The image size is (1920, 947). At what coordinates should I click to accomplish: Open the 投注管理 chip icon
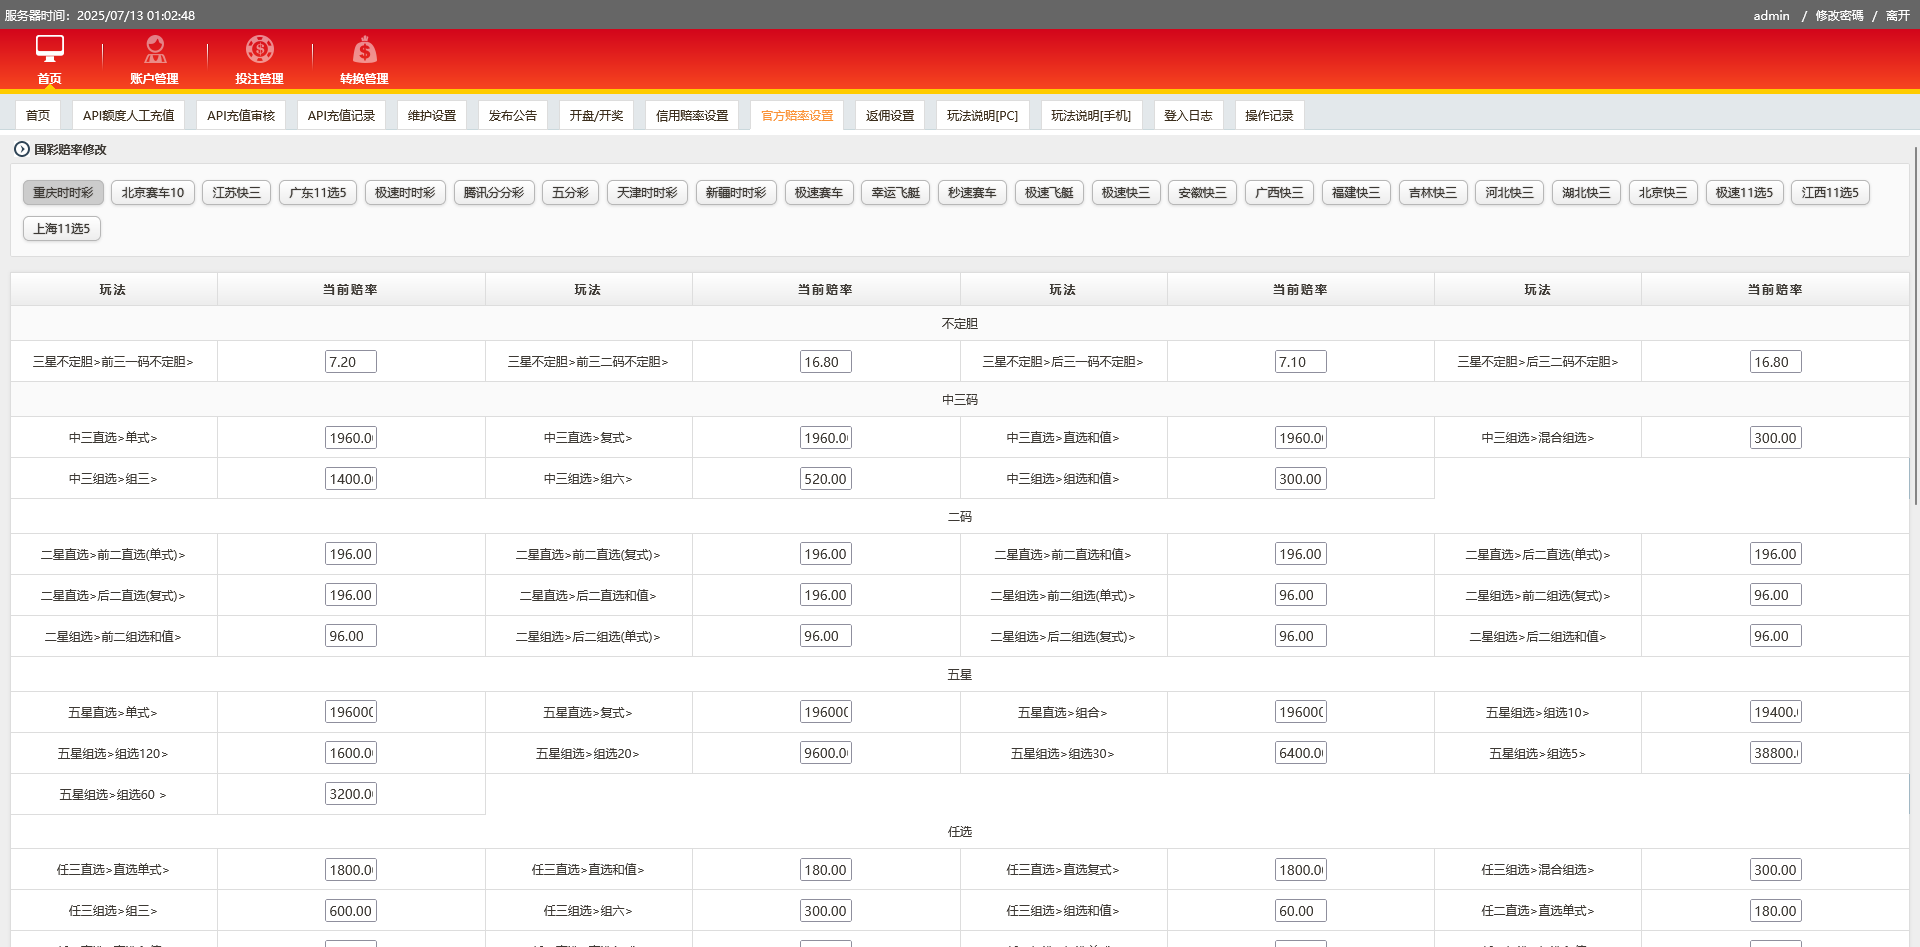tap(260, 49)
